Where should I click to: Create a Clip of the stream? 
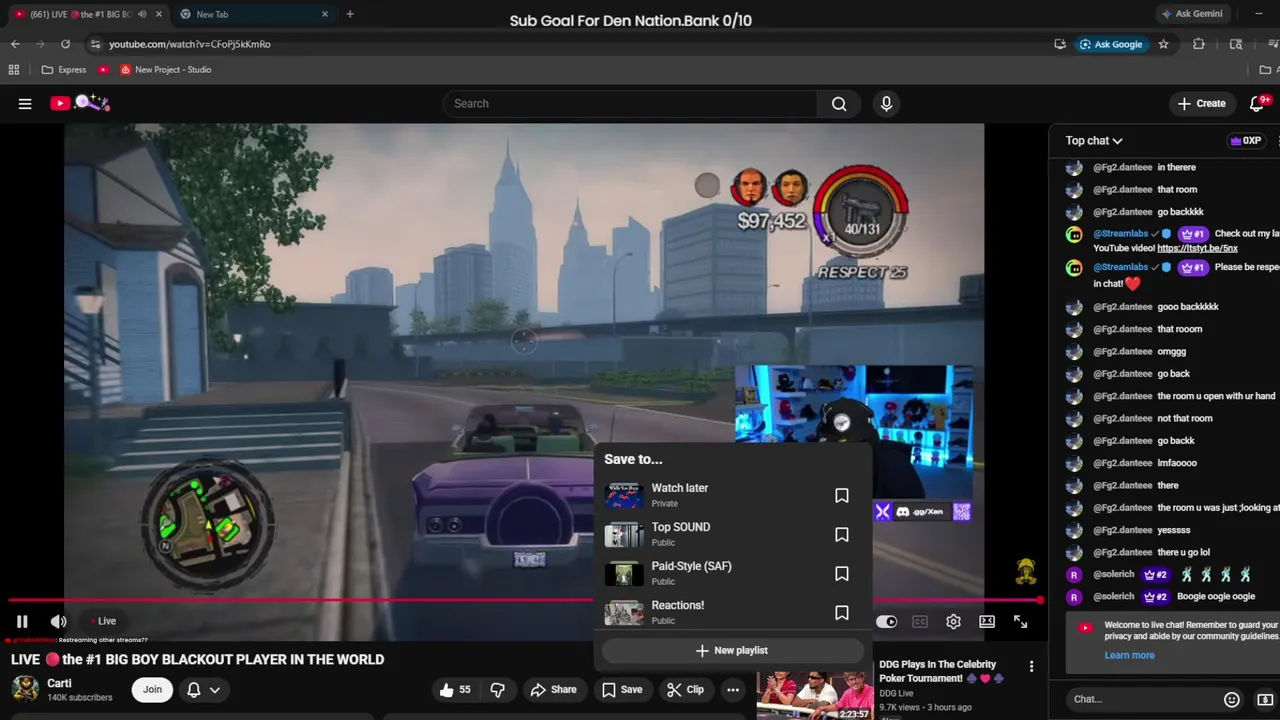[x=685, y=689]
